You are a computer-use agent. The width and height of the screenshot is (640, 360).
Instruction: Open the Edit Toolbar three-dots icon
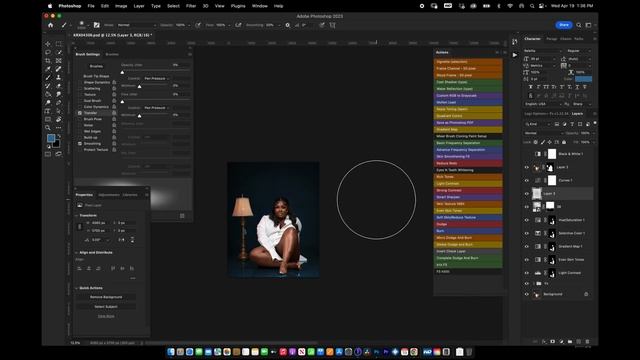tap(59, 128)
